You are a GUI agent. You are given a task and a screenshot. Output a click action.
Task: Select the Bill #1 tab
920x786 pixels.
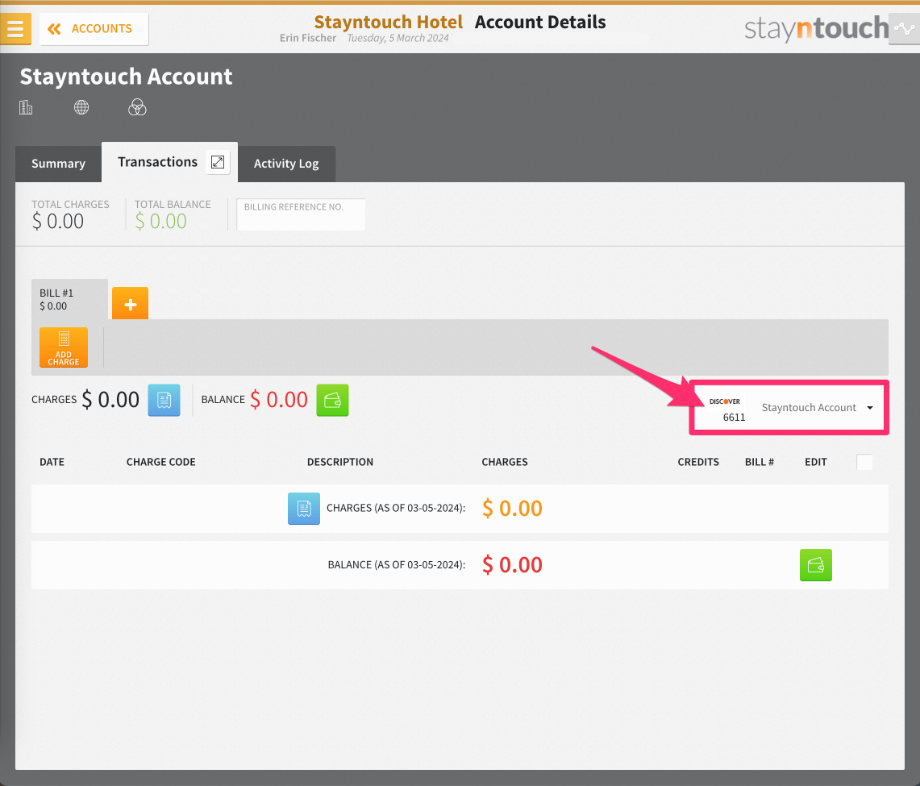click(69, 299)
